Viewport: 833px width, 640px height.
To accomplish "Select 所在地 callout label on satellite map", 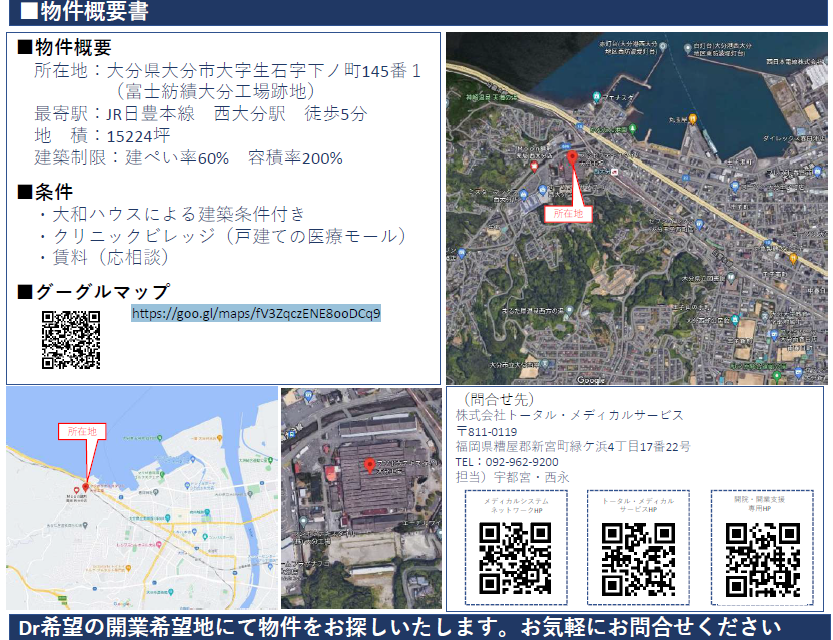I will coord(568,213).
